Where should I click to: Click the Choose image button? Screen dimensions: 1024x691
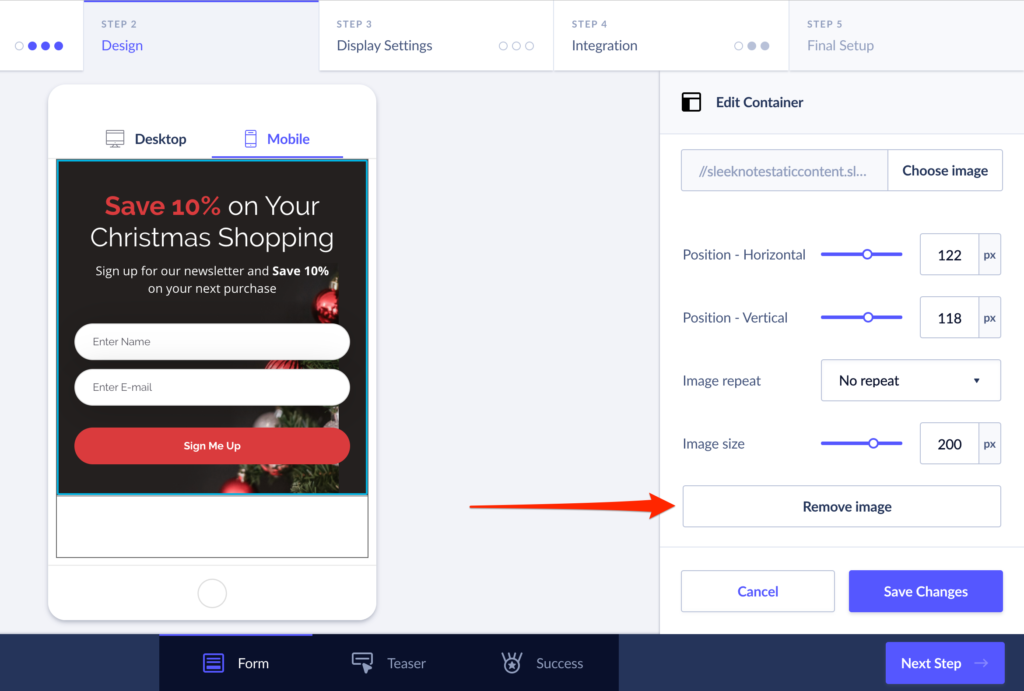944,171
